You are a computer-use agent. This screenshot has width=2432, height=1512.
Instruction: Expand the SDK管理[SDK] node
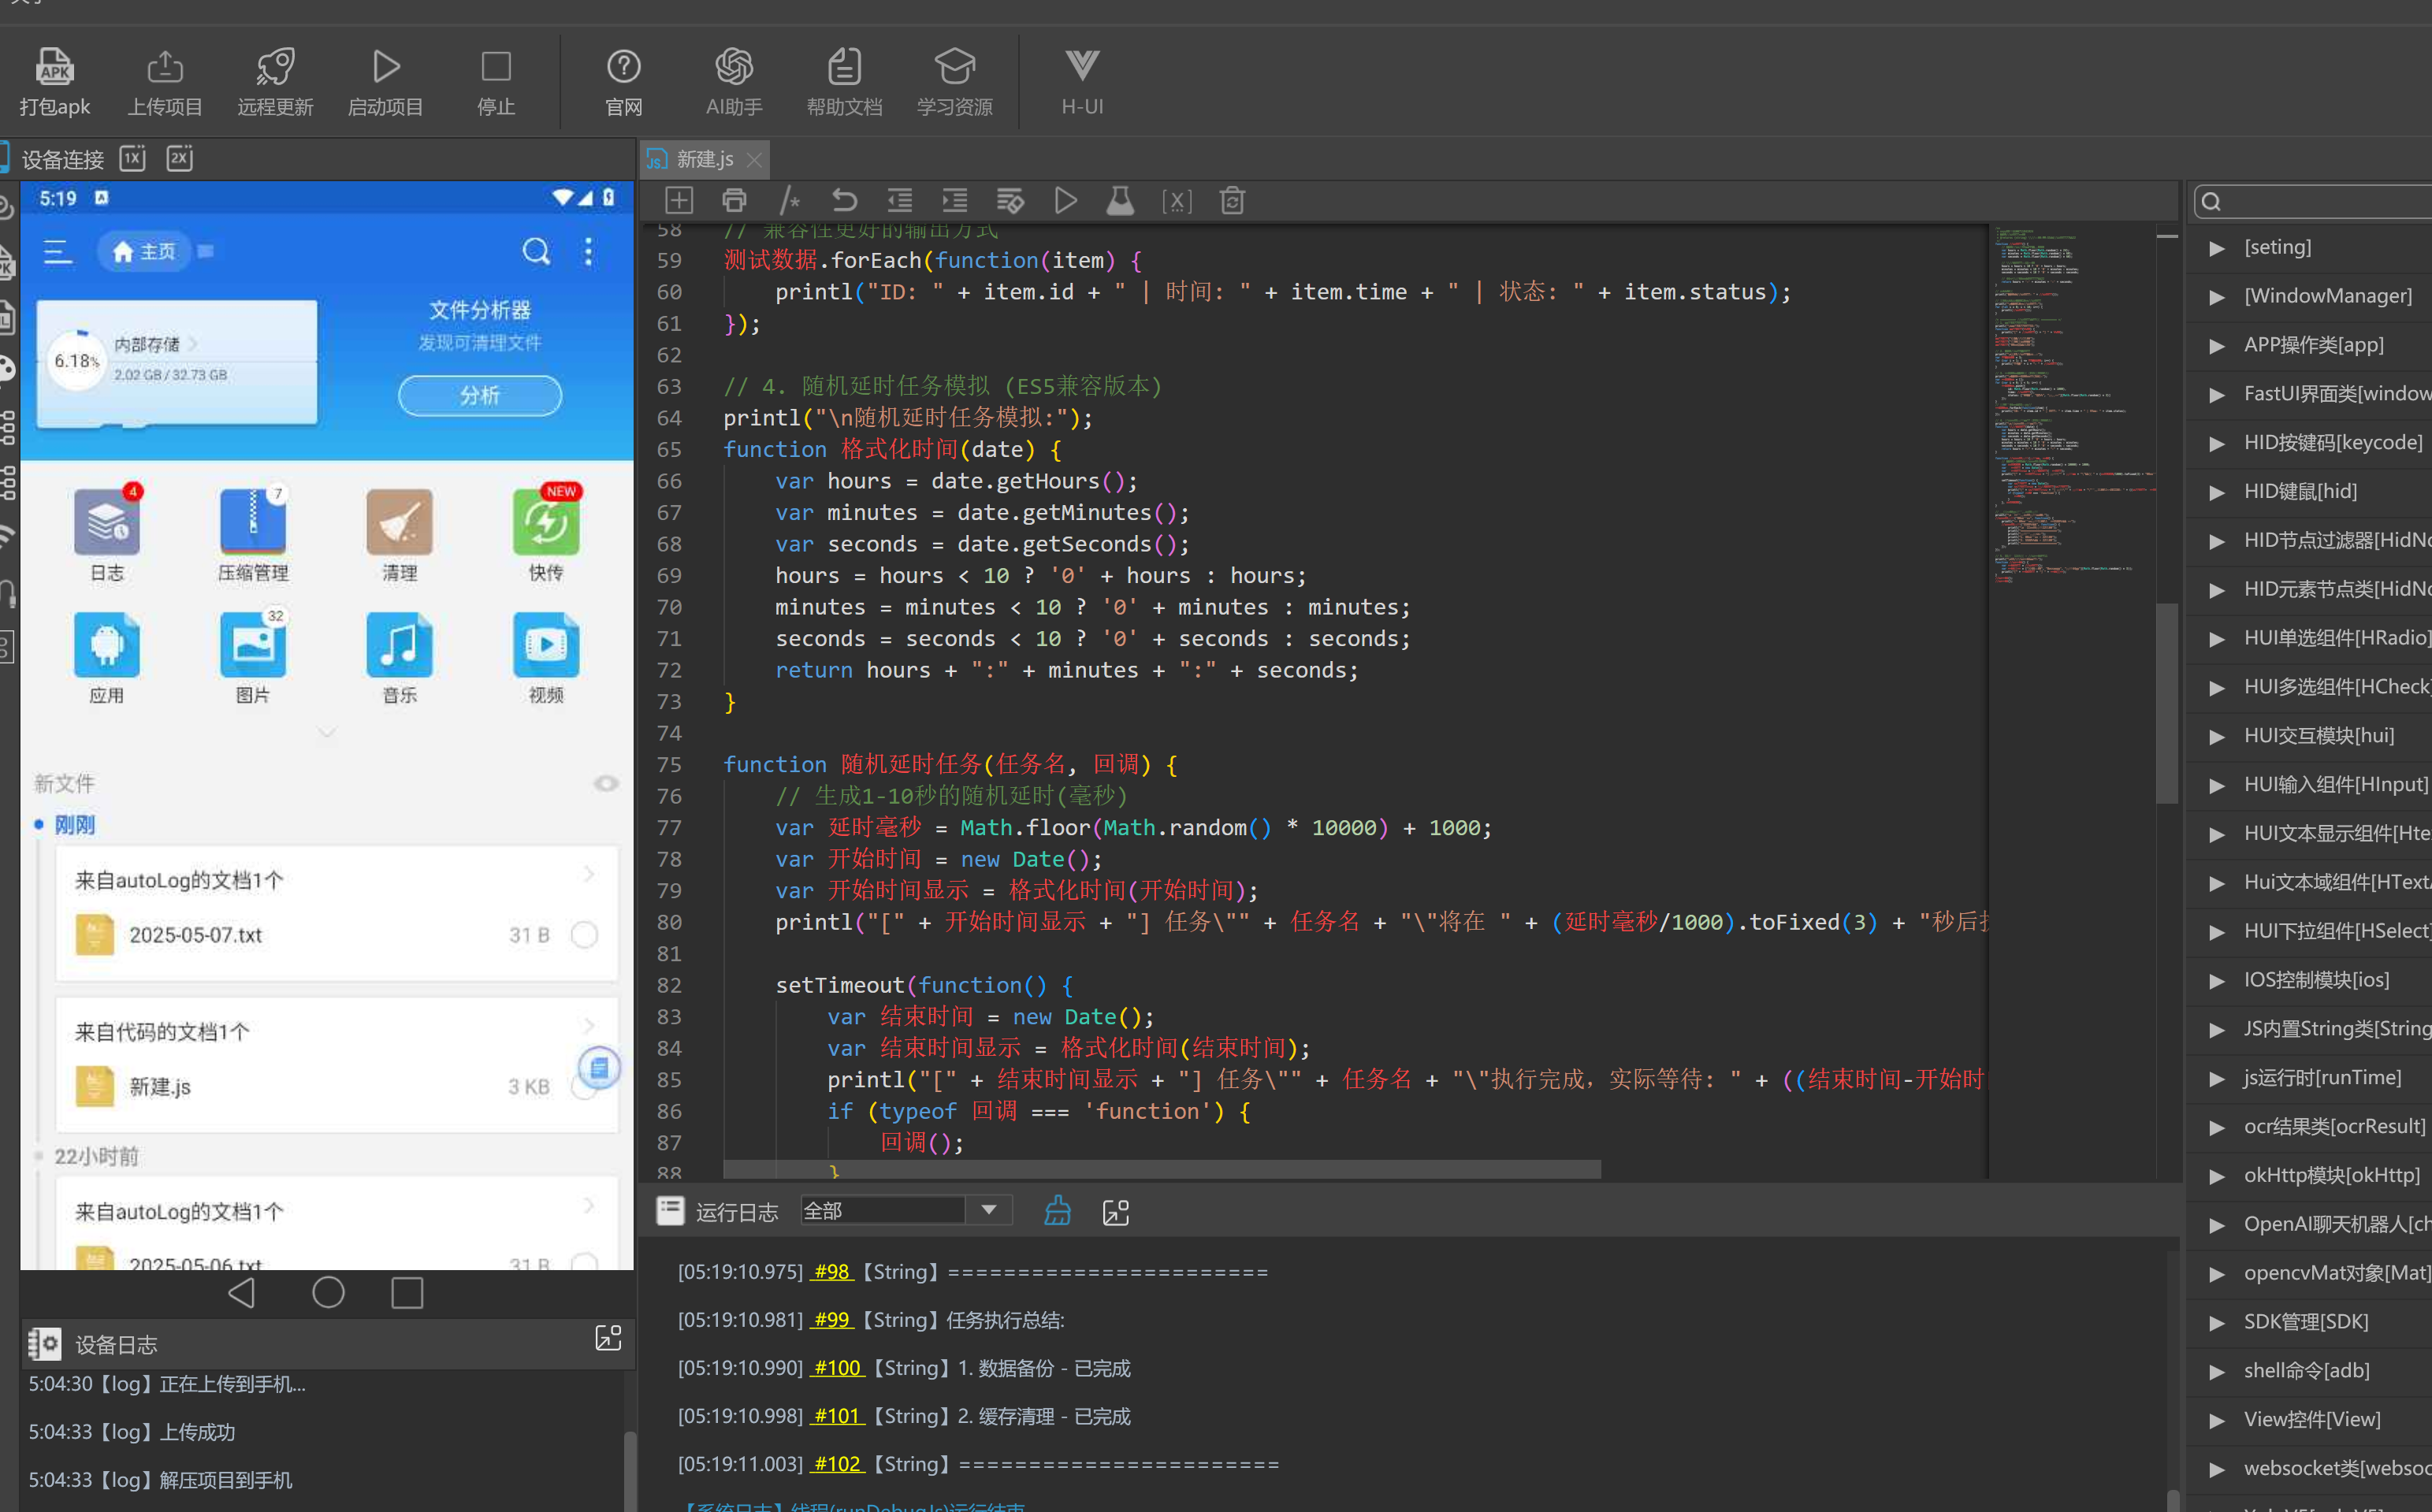click(x=2217, y=1323)
